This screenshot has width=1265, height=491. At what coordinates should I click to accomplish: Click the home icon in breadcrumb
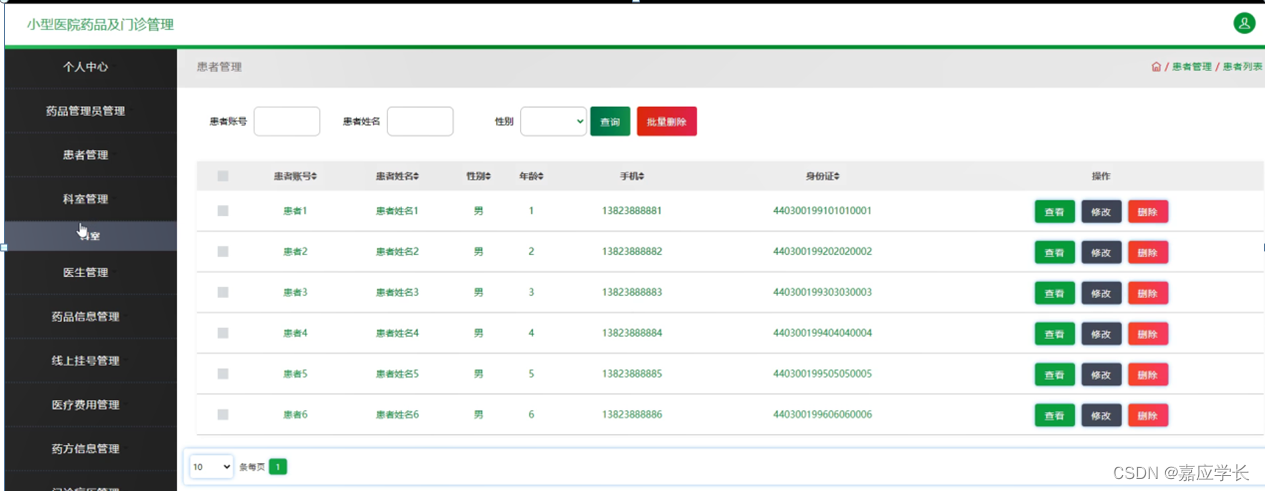point(1156,67)
